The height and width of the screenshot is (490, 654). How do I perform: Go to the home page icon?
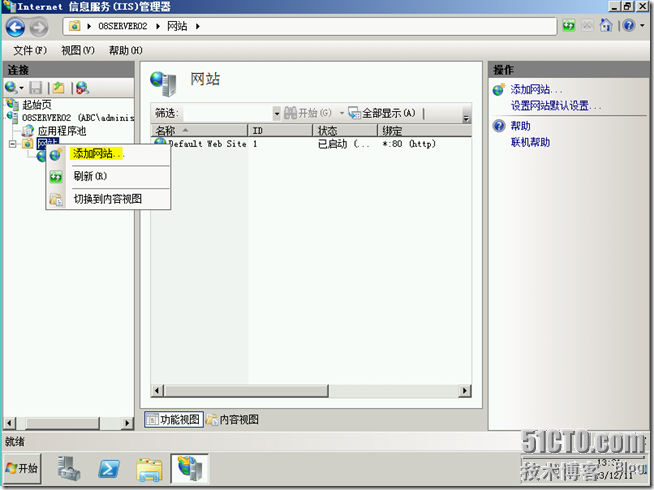coord(606,25)
